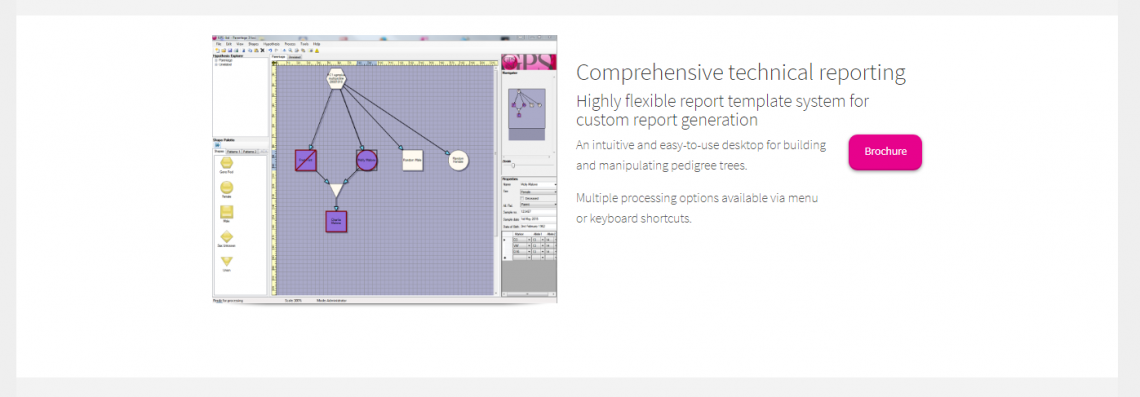Click the pink Brochure button
The height and width of the screenshot is (397, 1140).
(885, 152)
